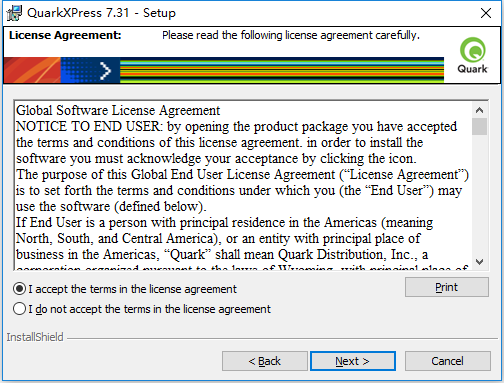Click the empty scrollbar track below thumb
The height and width of the screenshot is (383, 504).
[x=480, y=195]
